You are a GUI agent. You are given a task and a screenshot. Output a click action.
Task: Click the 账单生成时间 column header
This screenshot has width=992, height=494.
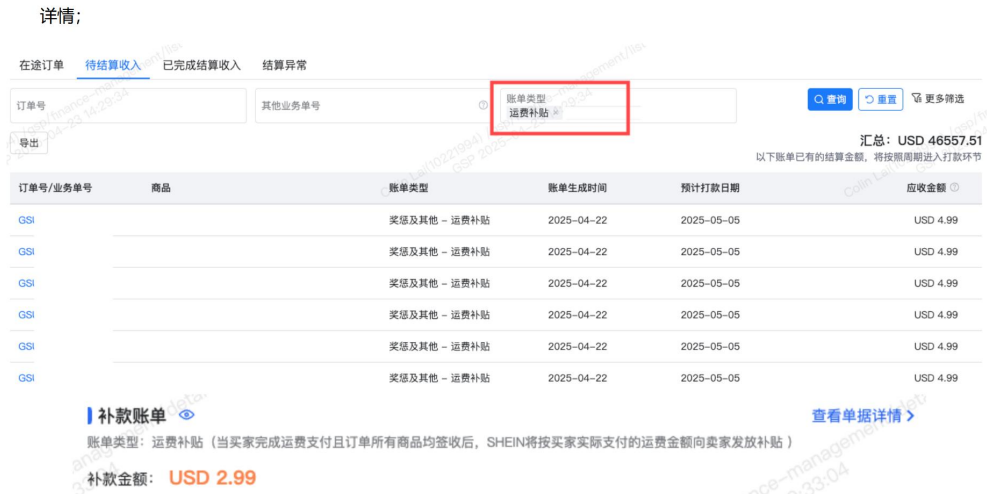pyautogui.click(x=577, y=188)
